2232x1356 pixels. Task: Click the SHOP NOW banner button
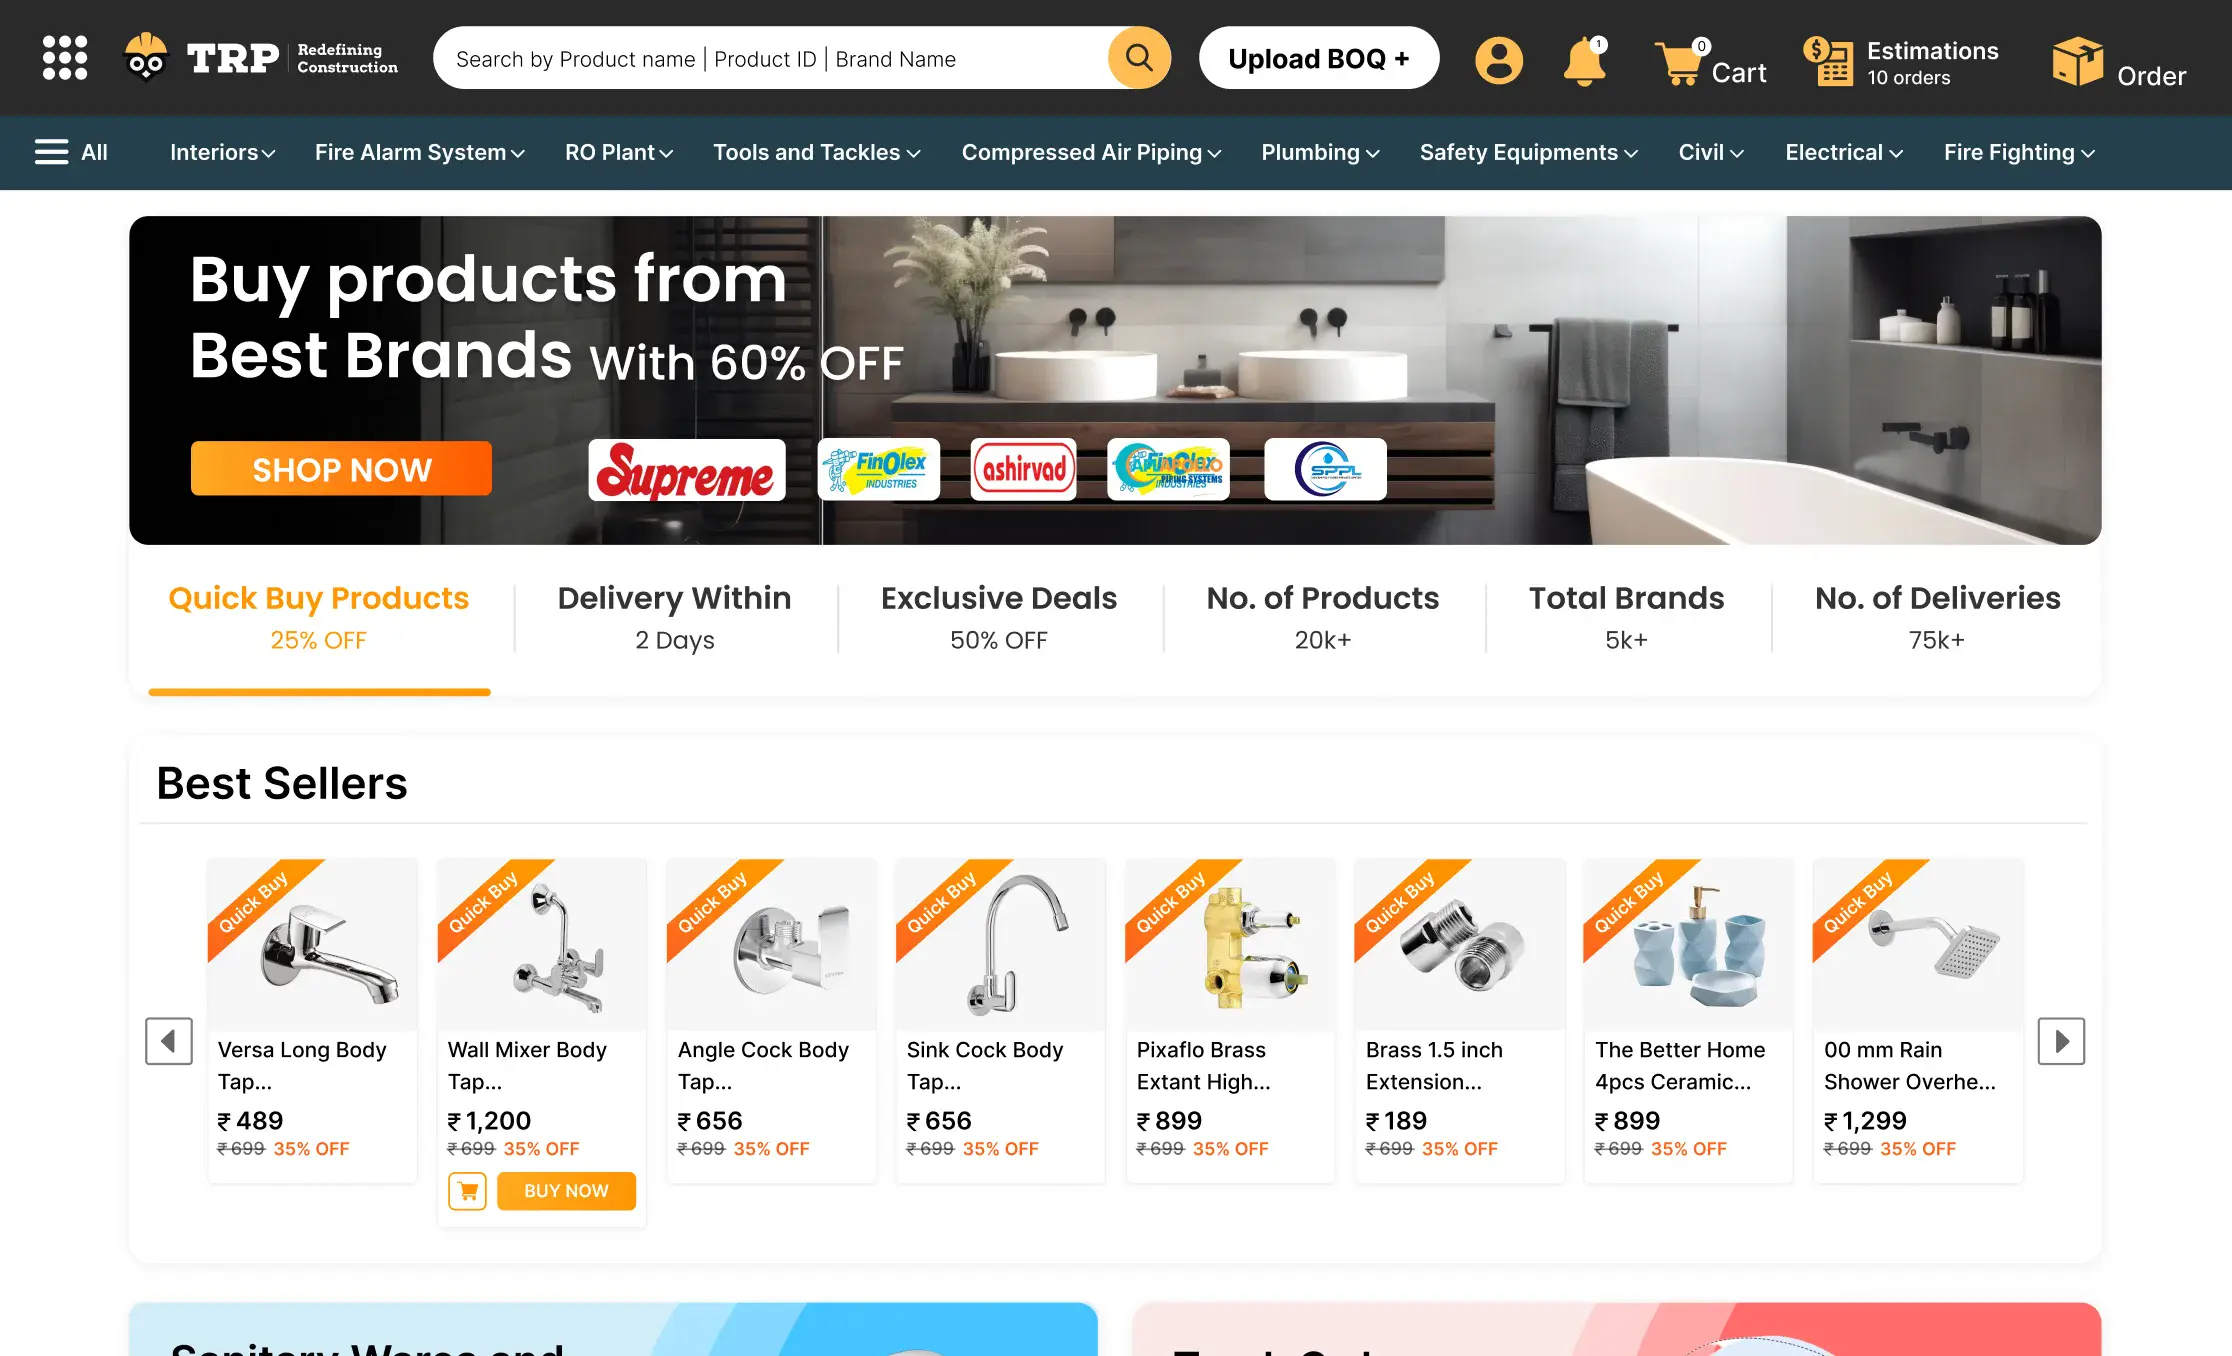[x=341, y=469]
